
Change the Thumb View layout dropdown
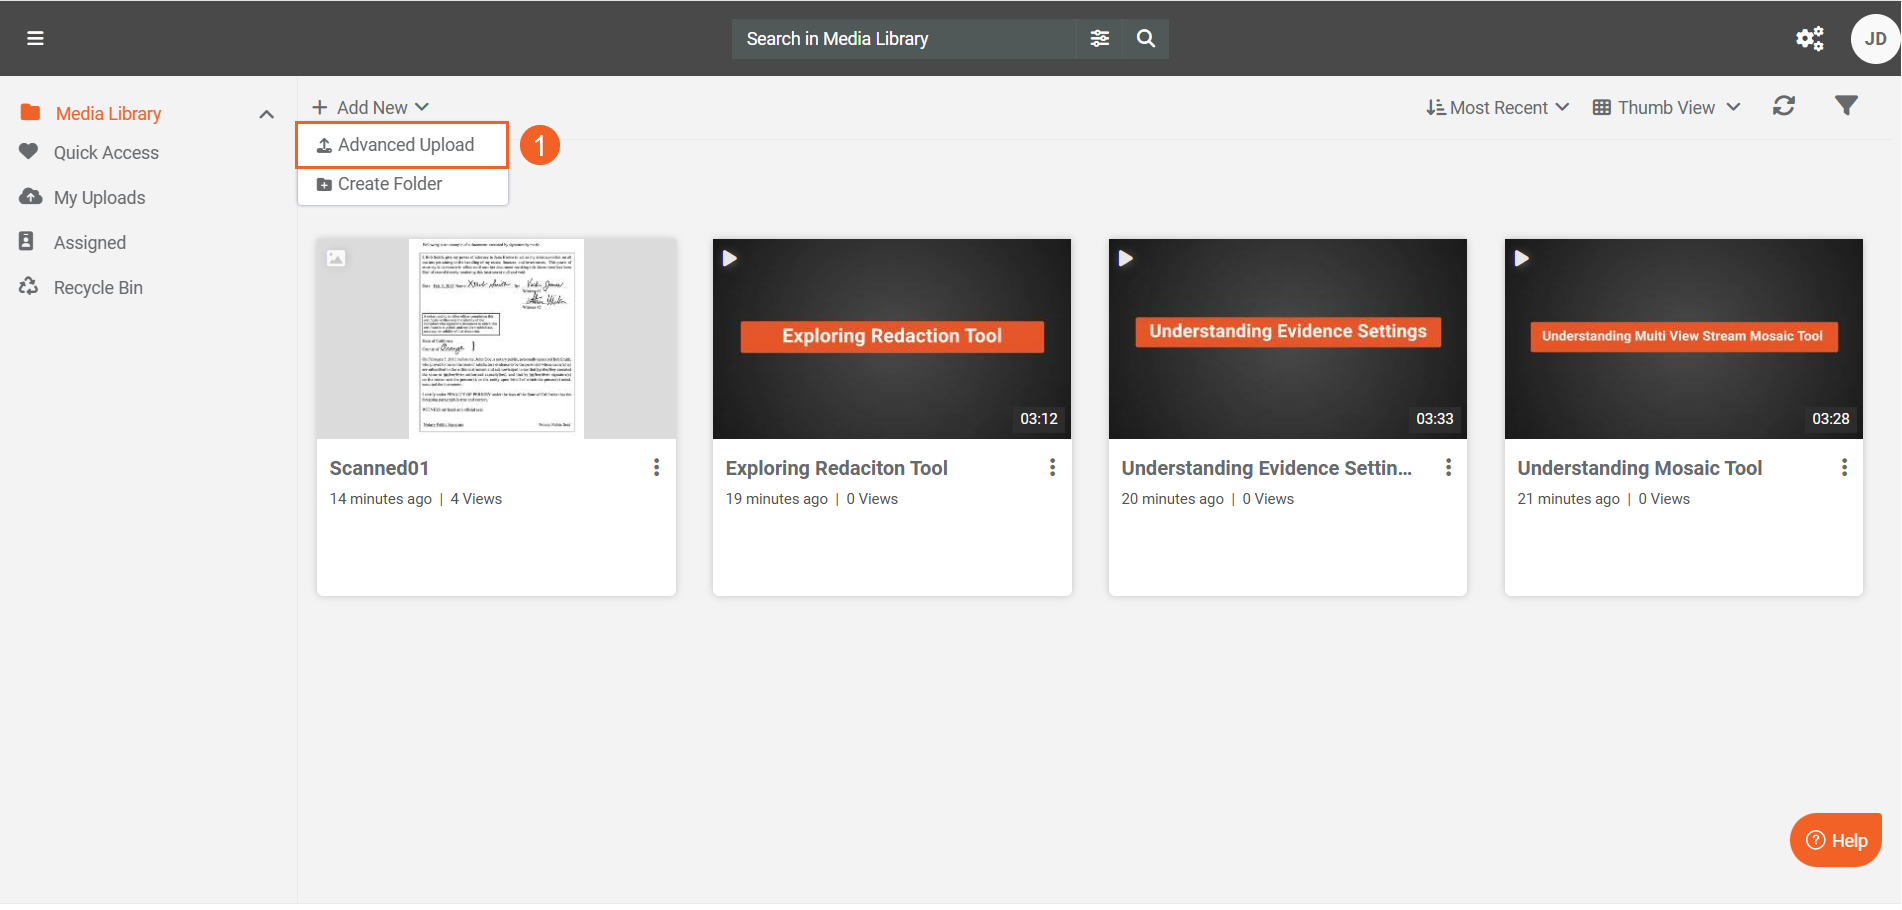1667,107
